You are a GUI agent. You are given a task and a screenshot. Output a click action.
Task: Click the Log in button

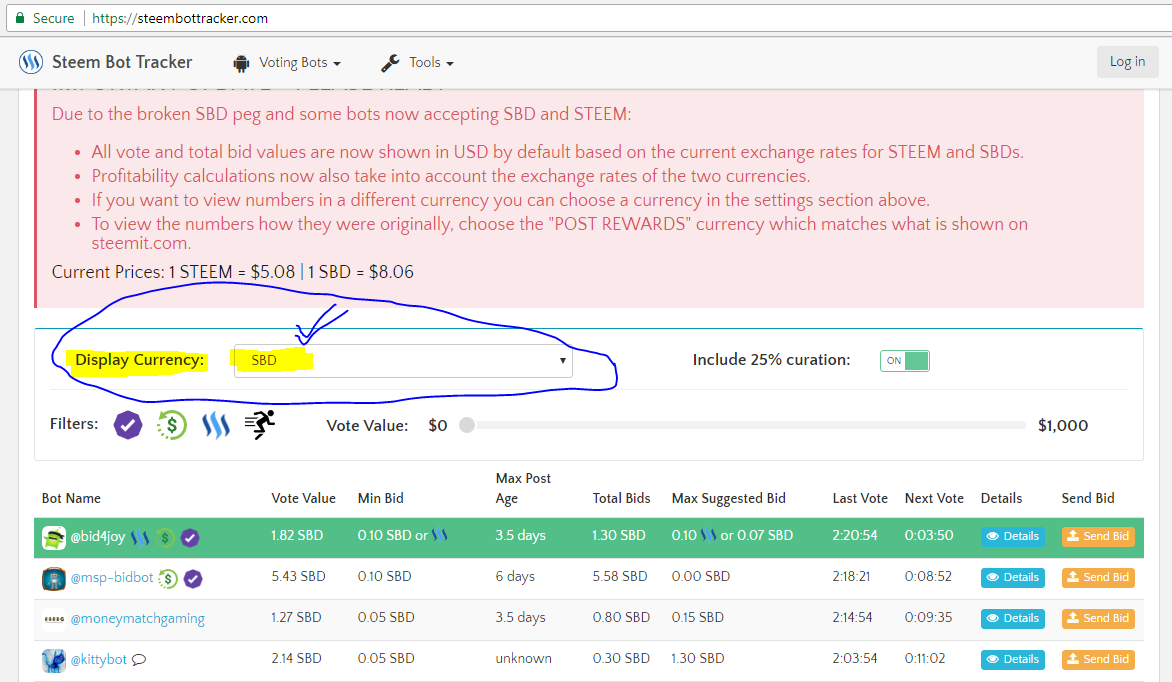click(x=1127, y=62)
